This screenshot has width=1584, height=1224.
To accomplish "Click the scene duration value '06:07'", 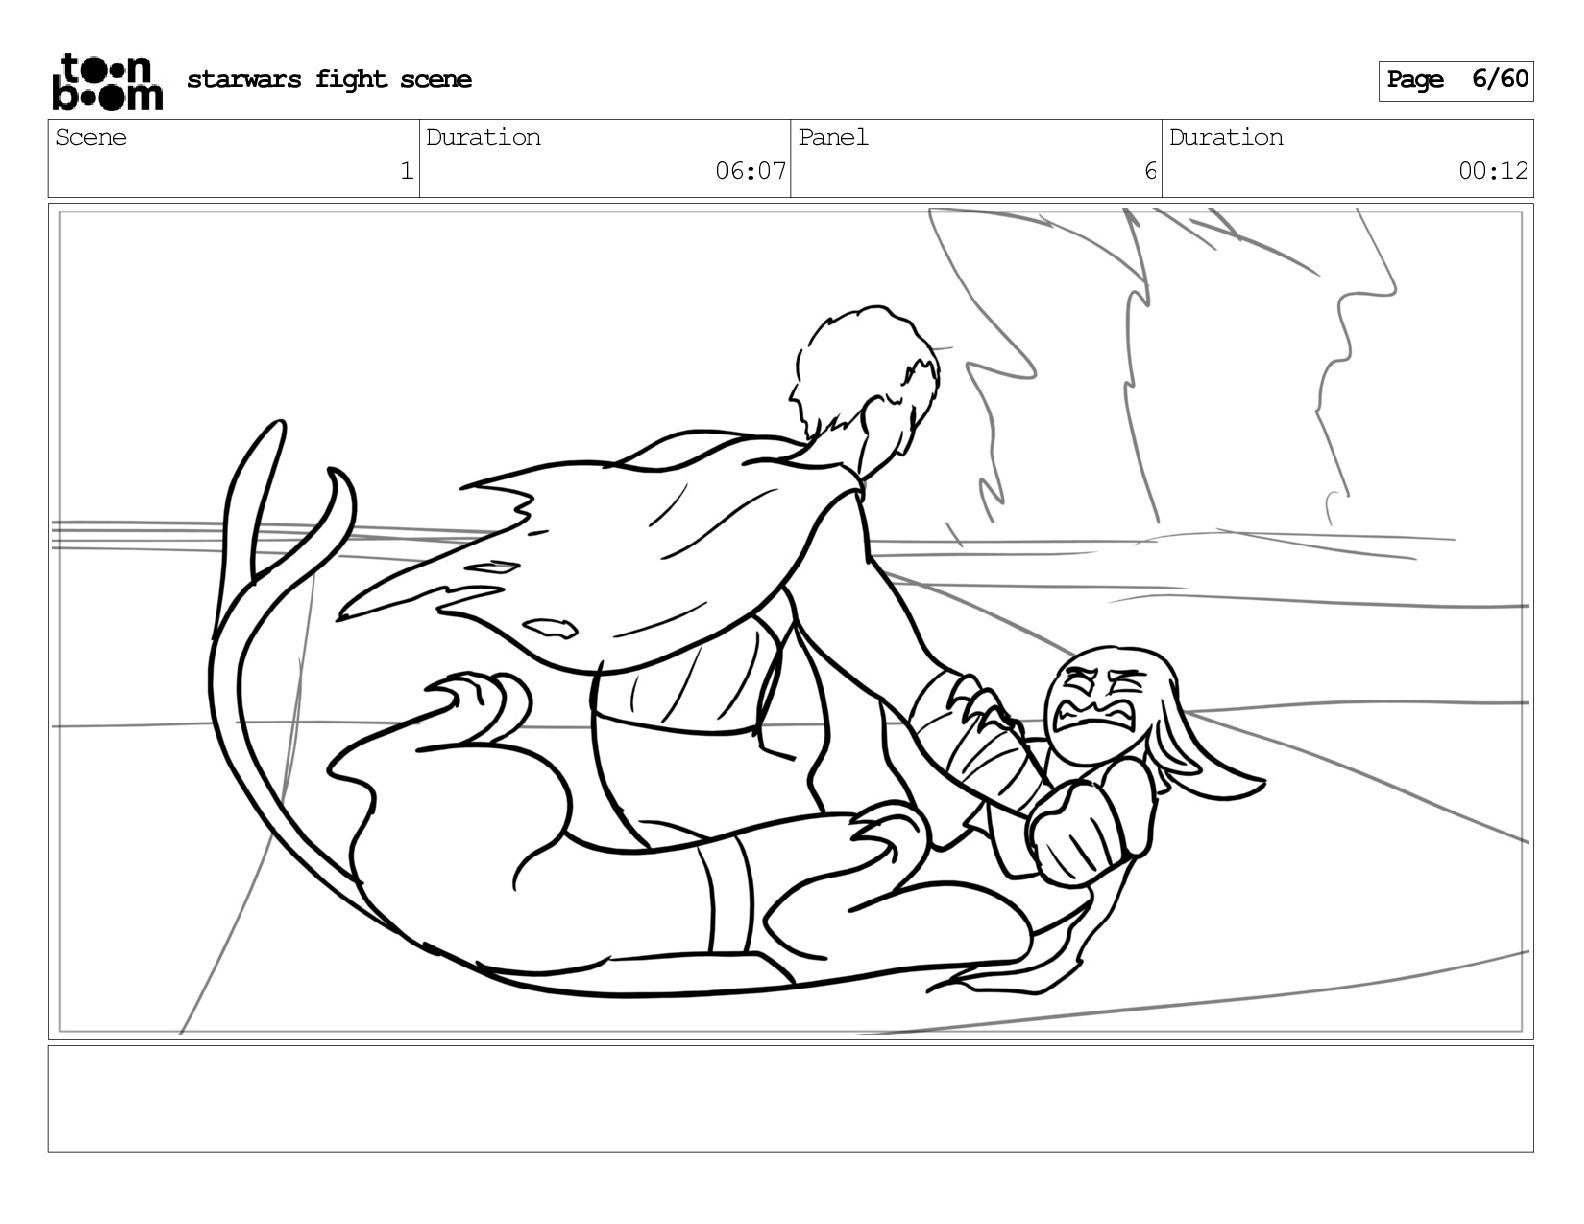I will tap(751, 171).
